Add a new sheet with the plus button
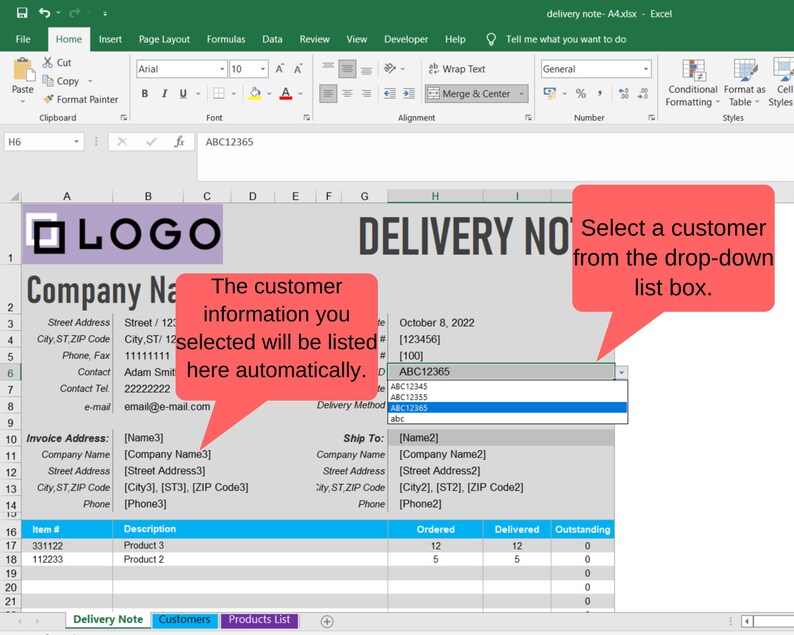This screenshot has width=794, height=635. (327, 621)
